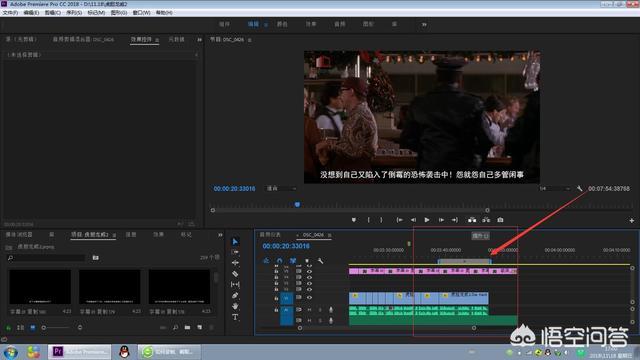The height and width of the screenshot is (360, 640).
Task: Click the Mark Out button
Action: coord(382,220)
